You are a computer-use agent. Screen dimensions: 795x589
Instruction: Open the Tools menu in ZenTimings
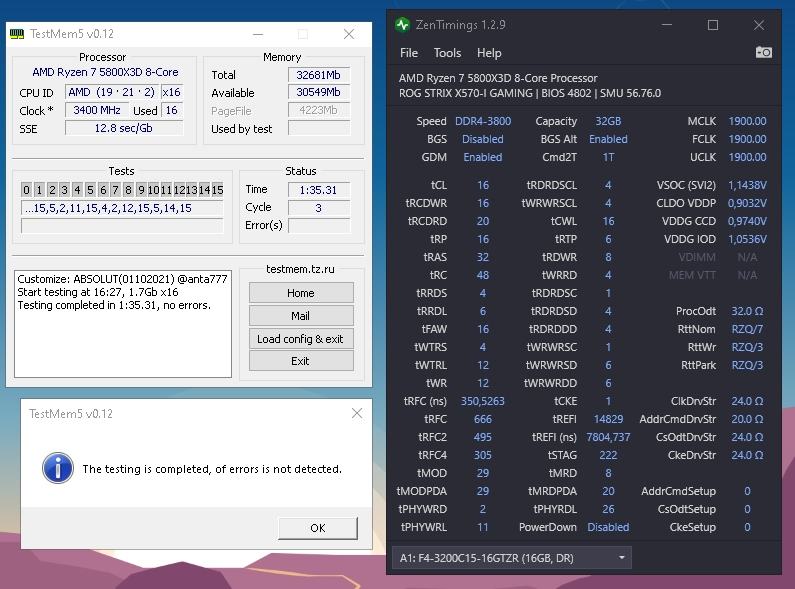(x=447, y=53)
